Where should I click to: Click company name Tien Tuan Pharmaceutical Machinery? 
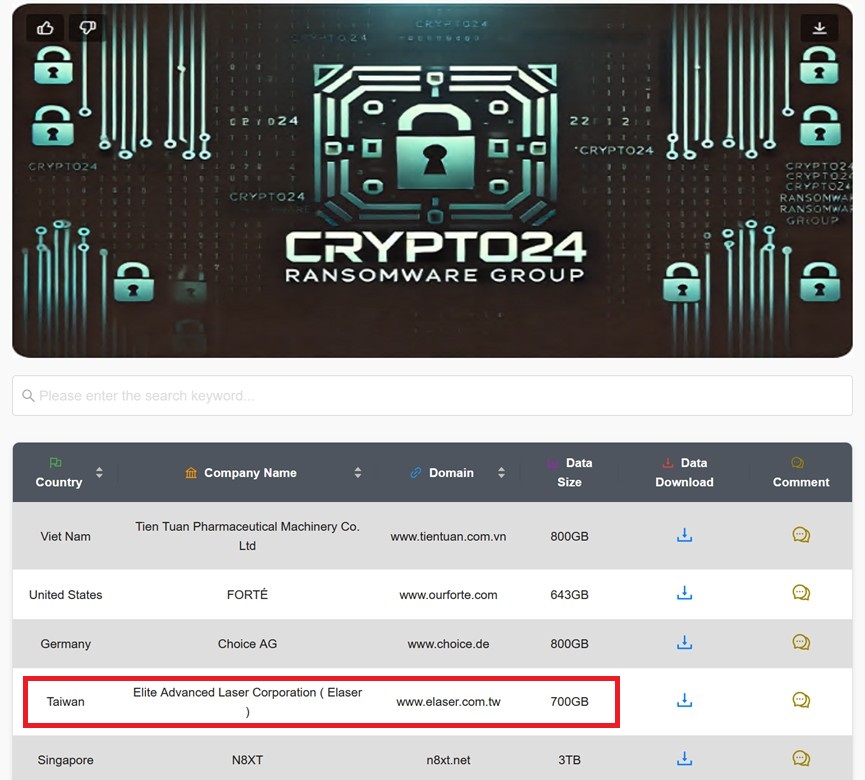[x=247, y=536]
